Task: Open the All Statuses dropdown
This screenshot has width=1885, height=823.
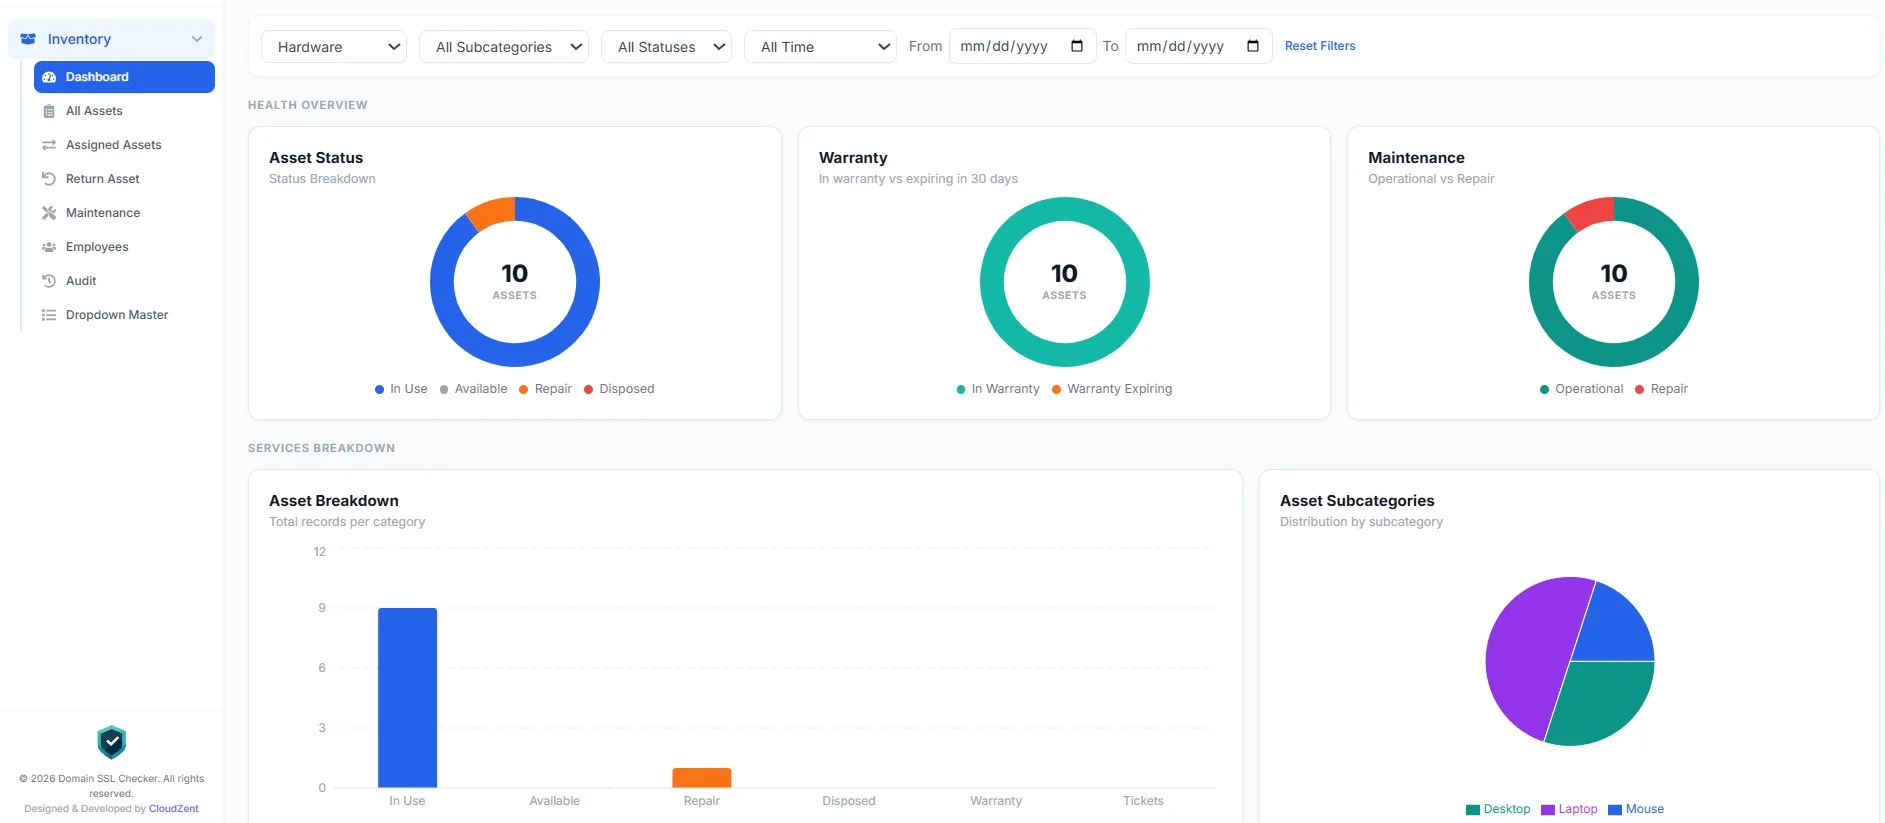Action: tap(666, 47)
